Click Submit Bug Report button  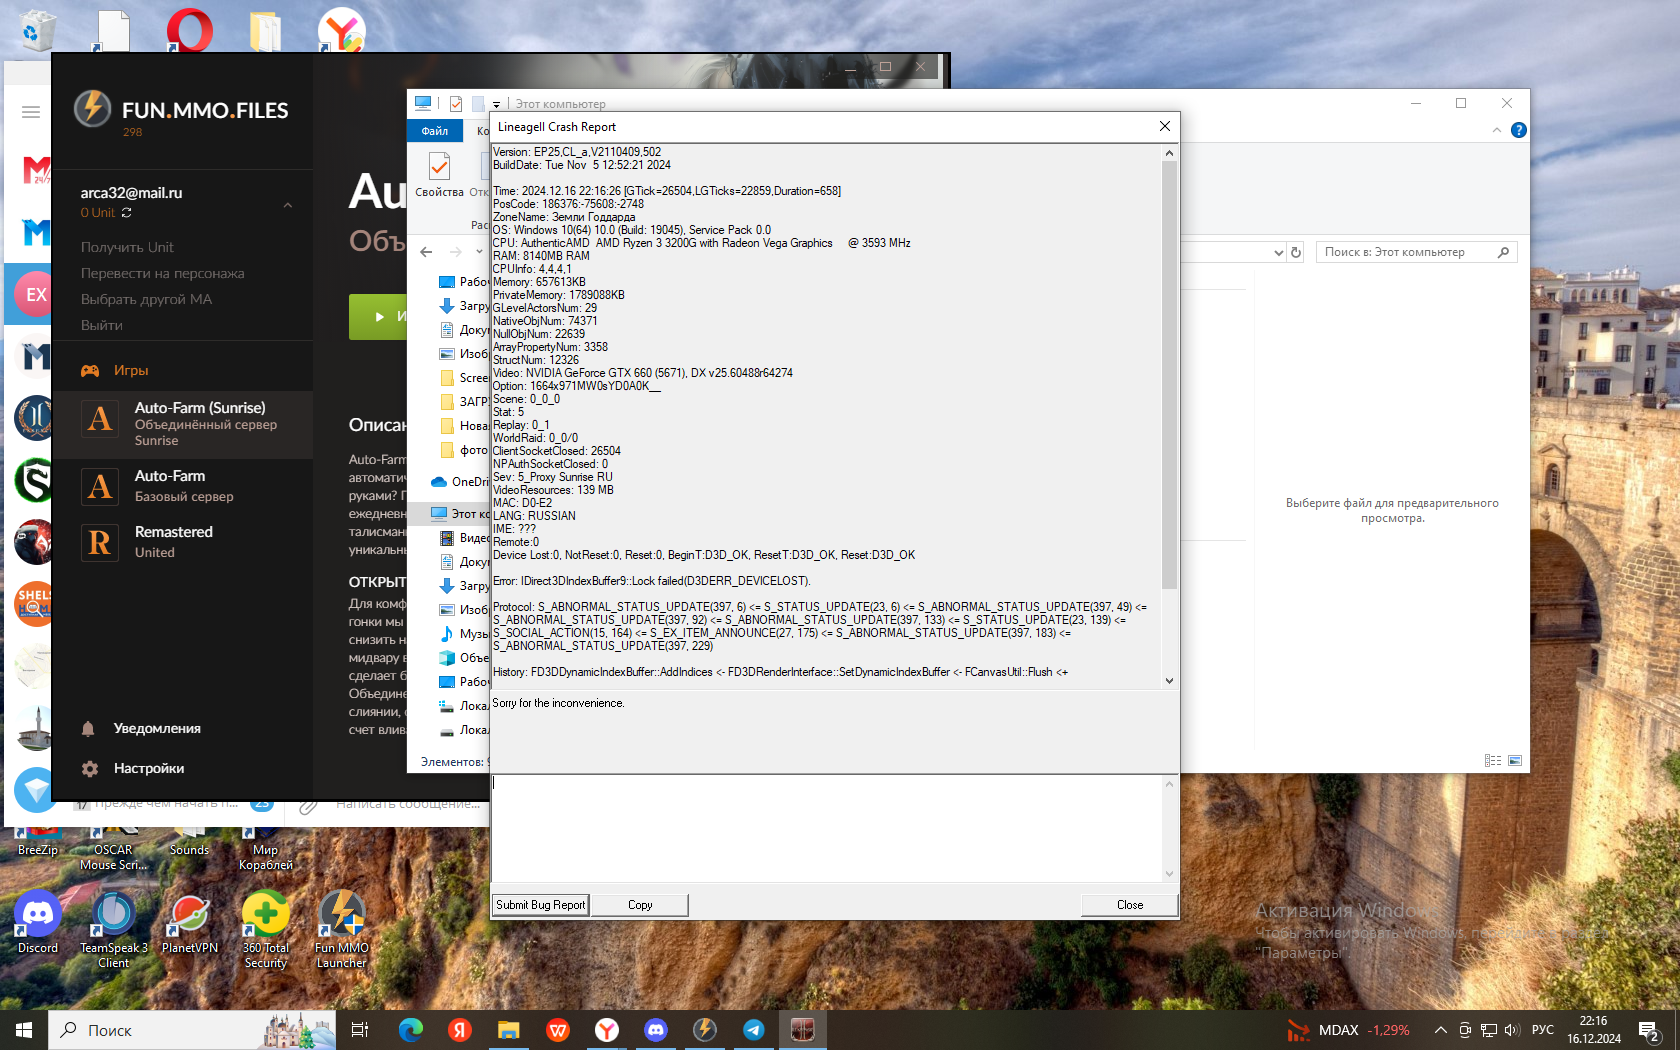tap(540, 905)
